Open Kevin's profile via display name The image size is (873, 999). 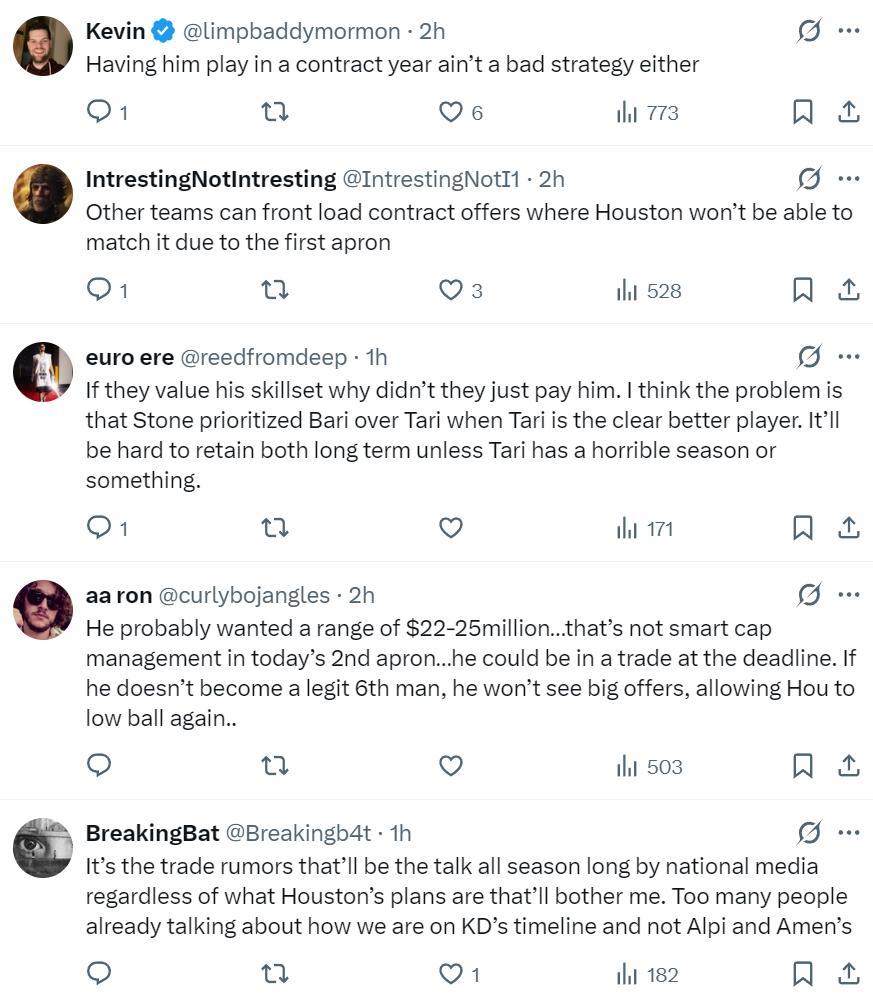click(x=115, y=31)
